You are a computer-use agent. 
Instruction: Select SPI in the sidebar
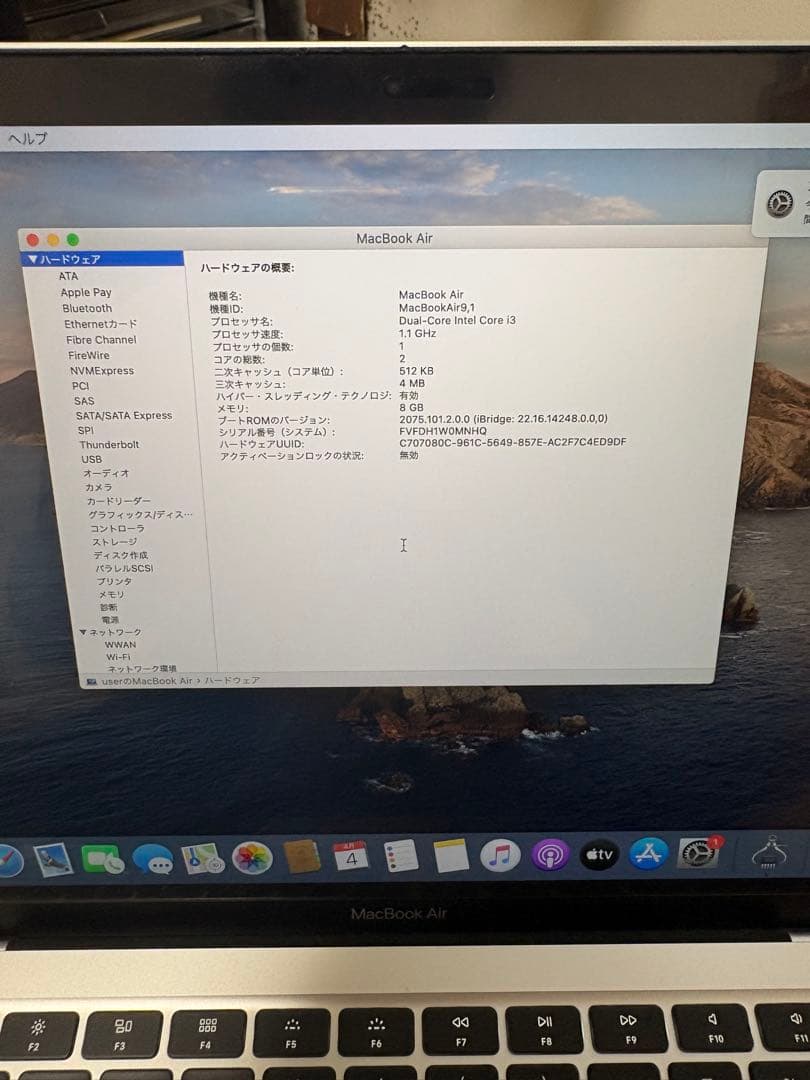click(x=85, y=430)
